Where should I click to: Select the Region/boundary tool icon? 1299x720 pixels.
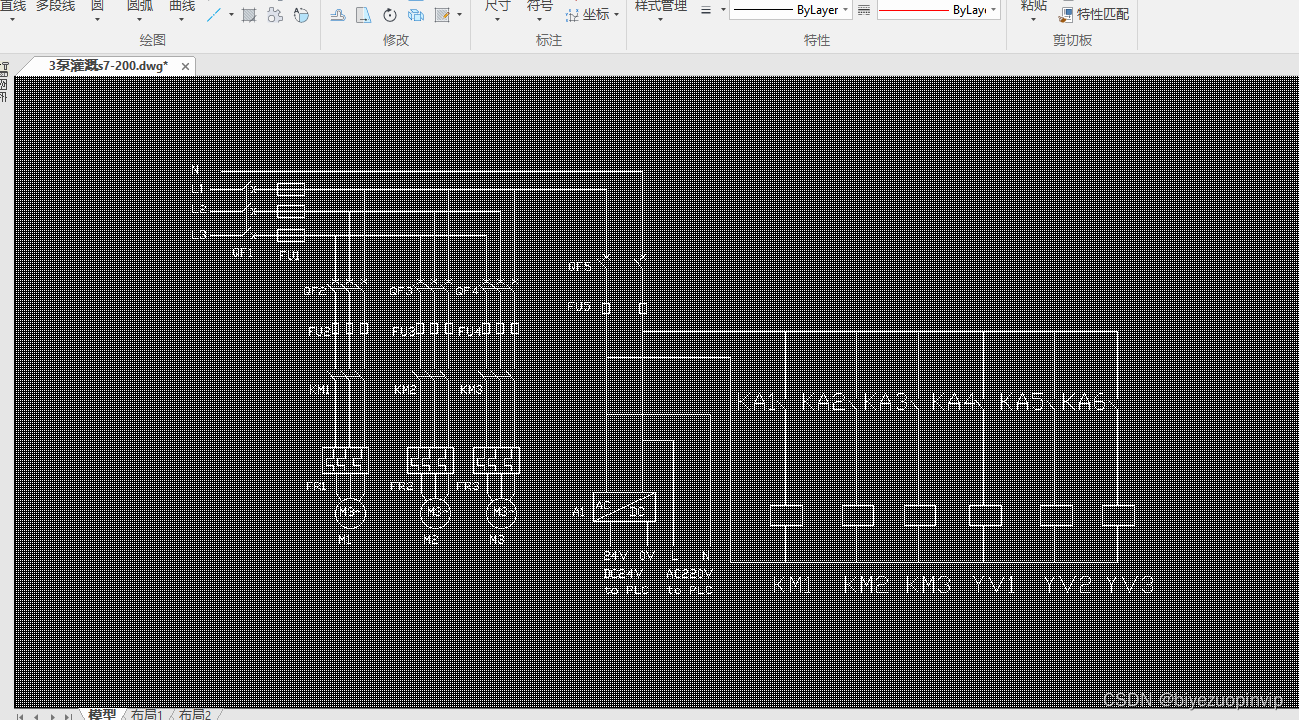tap(301, 15)
